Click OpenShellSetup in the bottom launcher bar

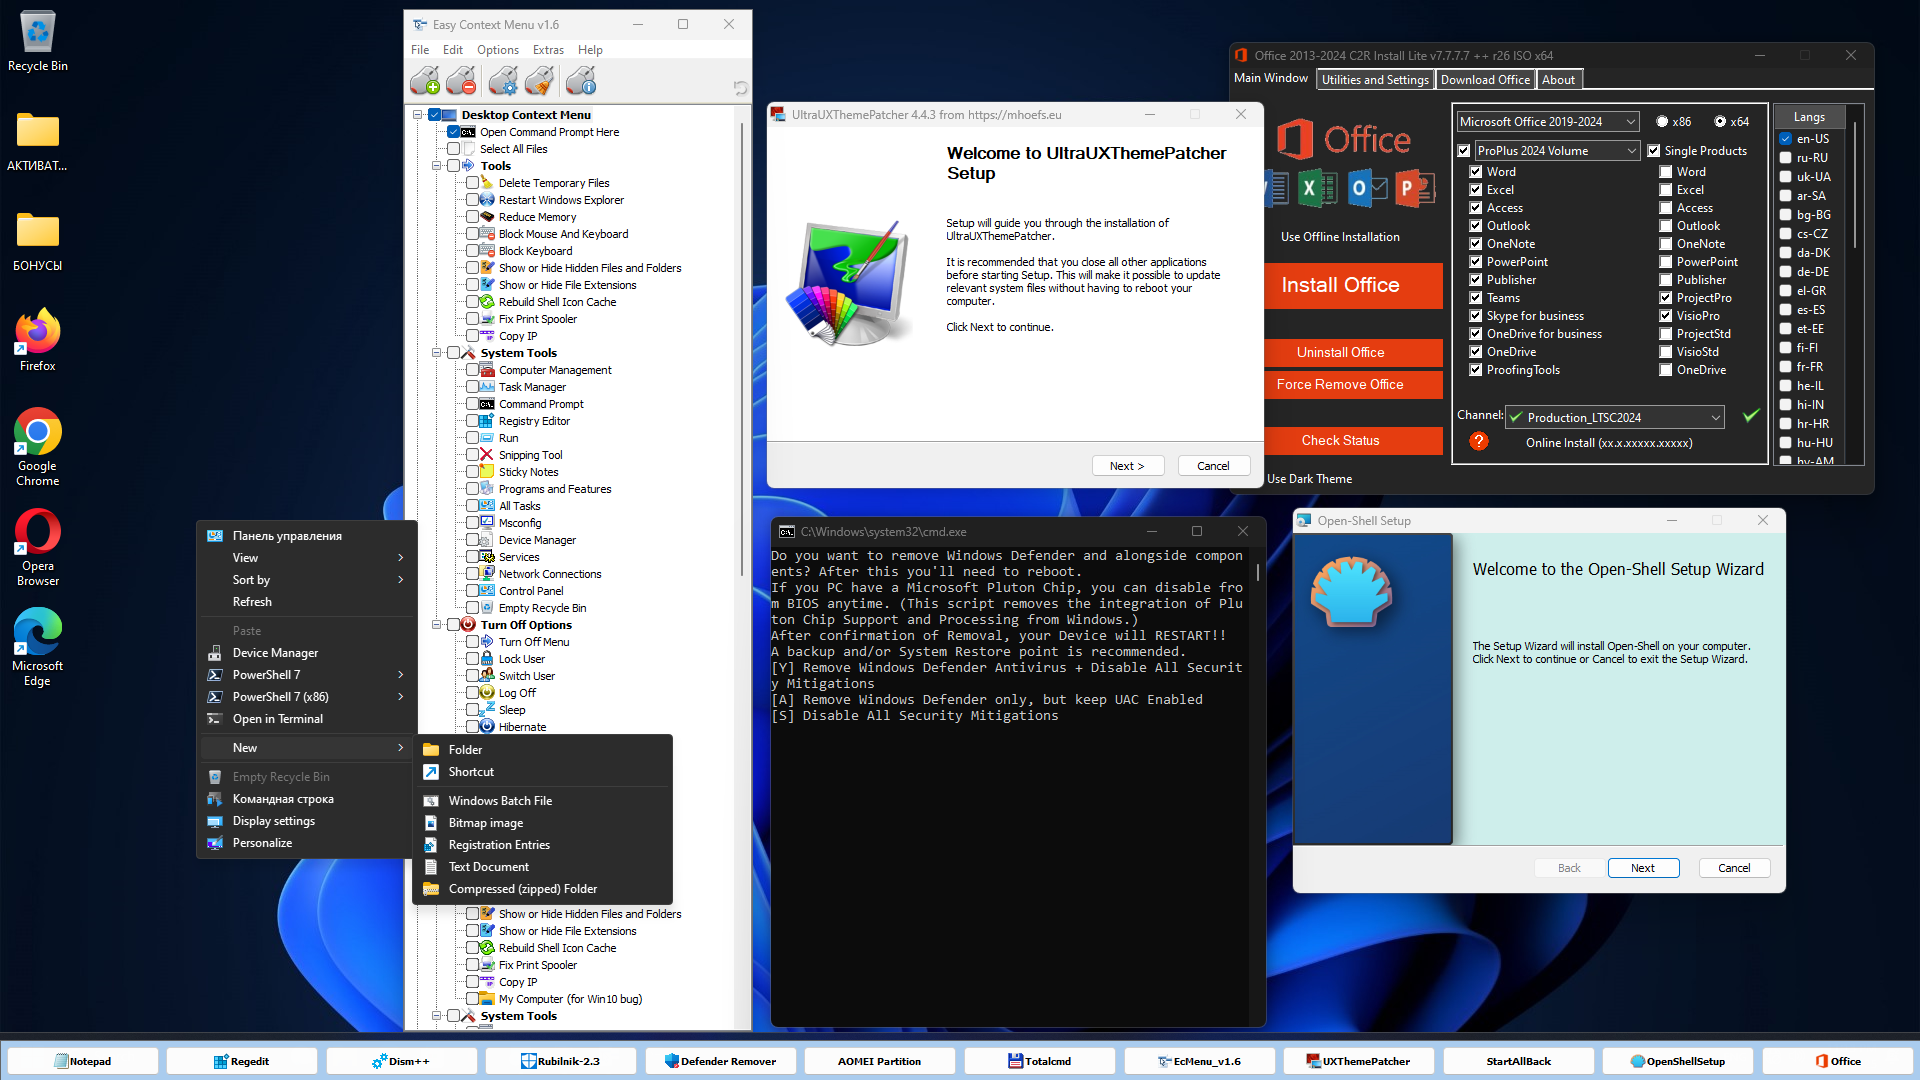[x=1678, y=1061]
